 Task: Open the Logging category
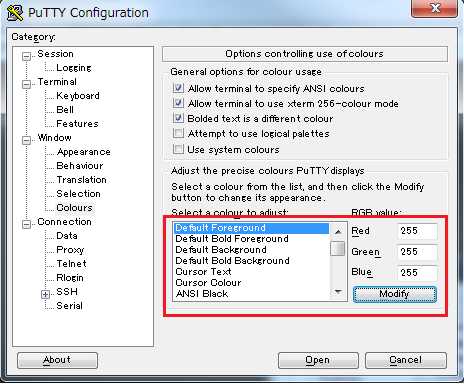coord(74,68)
